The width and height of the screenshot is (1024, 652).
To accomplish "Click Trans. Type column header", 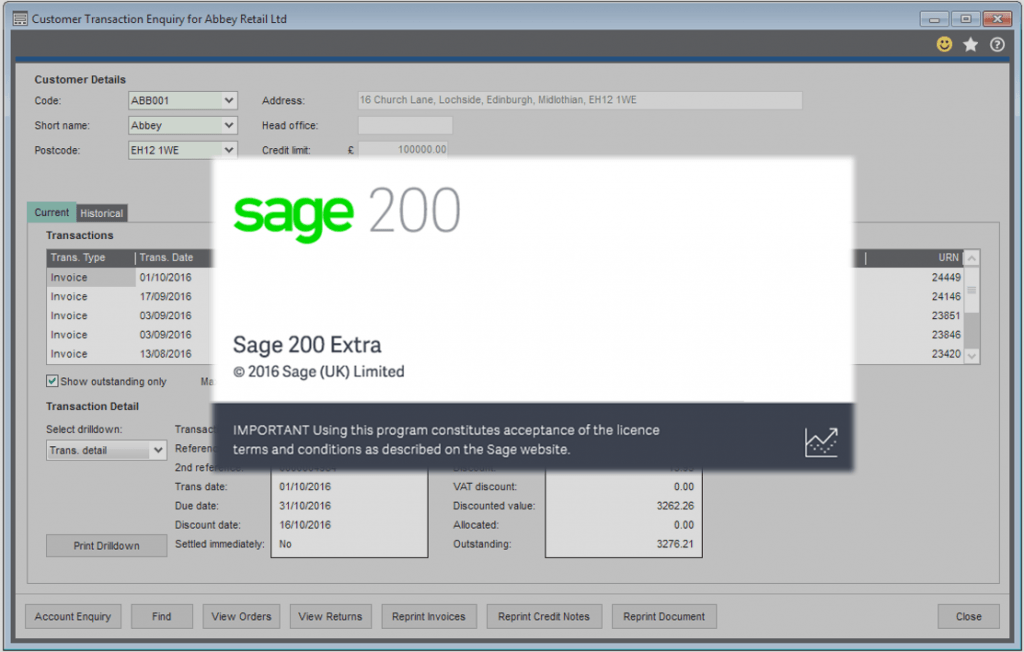I will [91, 257].
